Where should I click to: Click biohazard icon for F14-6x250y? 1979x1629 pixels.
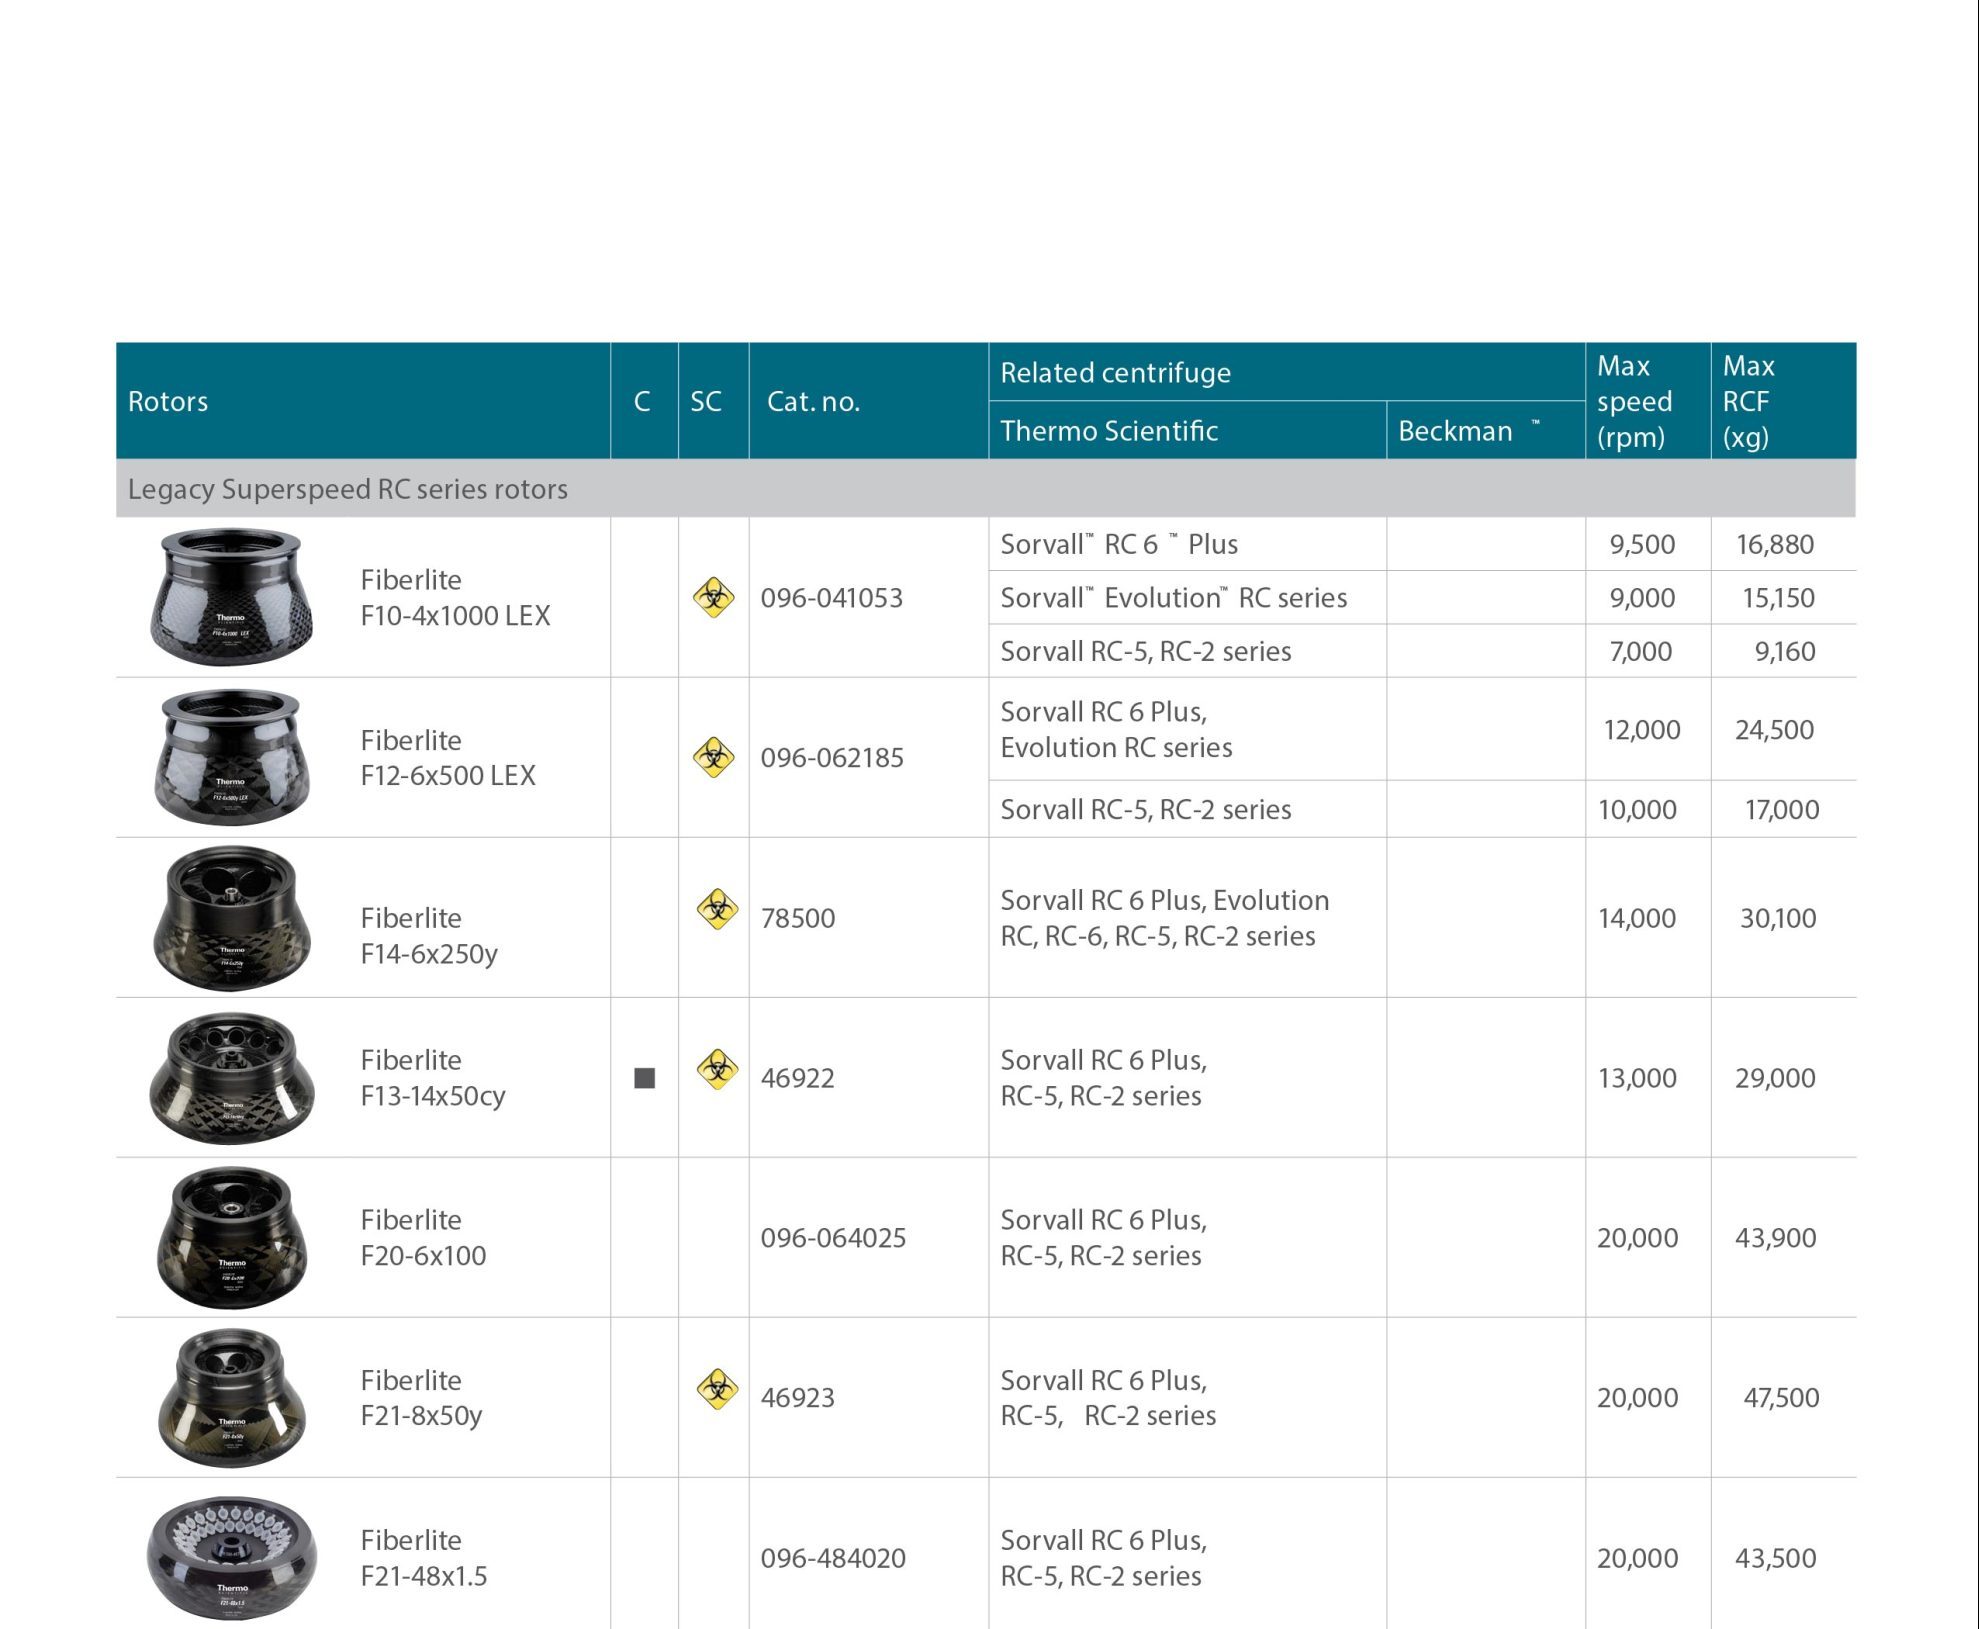717,910
